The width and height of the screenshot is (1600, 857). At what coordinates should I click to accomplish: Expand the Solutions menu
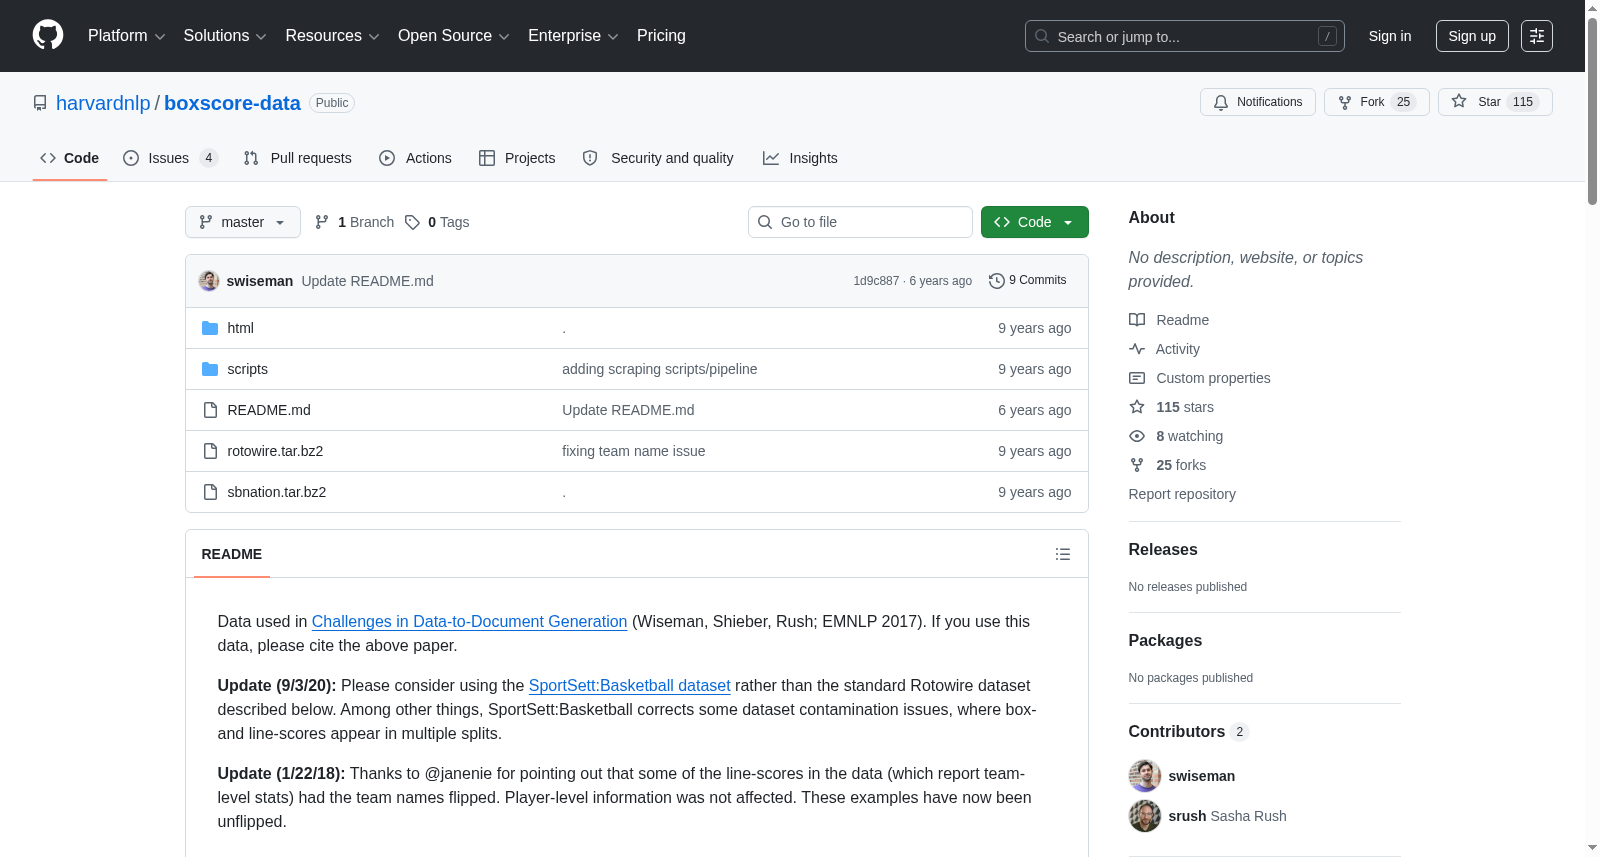coord(225,36)
